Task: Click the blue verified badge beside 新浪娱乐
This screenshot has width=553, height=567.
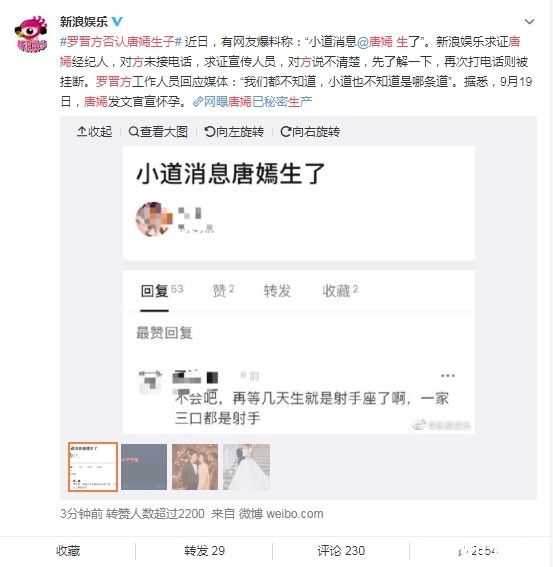Action: (x=117, y=22)
